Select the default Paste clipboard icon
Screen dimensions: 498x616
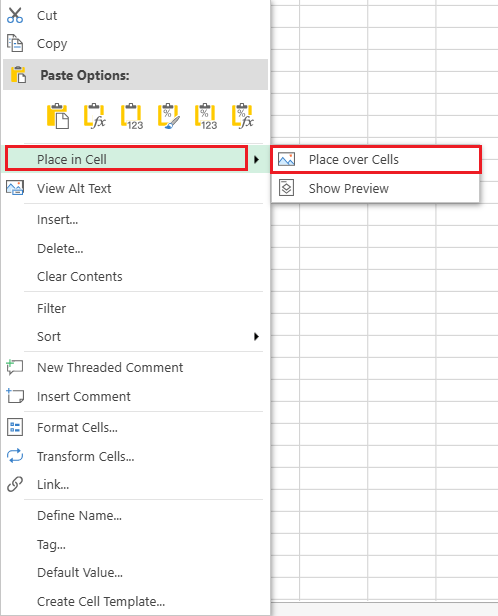(58, 116)
